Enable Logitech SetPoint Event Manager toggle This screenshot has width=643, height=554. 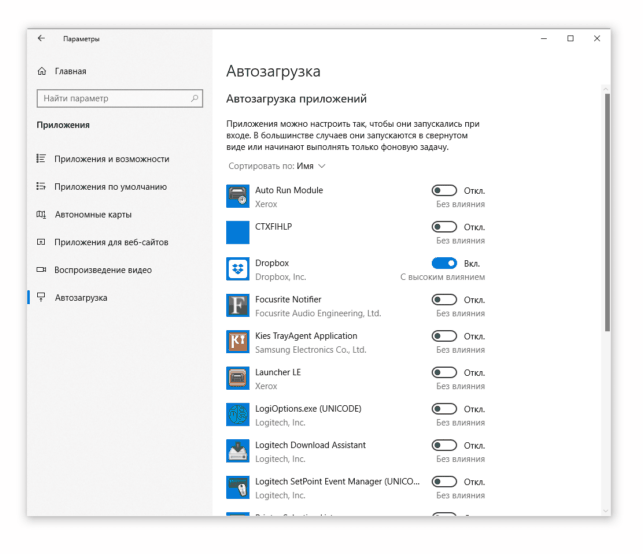pos(444,481)
